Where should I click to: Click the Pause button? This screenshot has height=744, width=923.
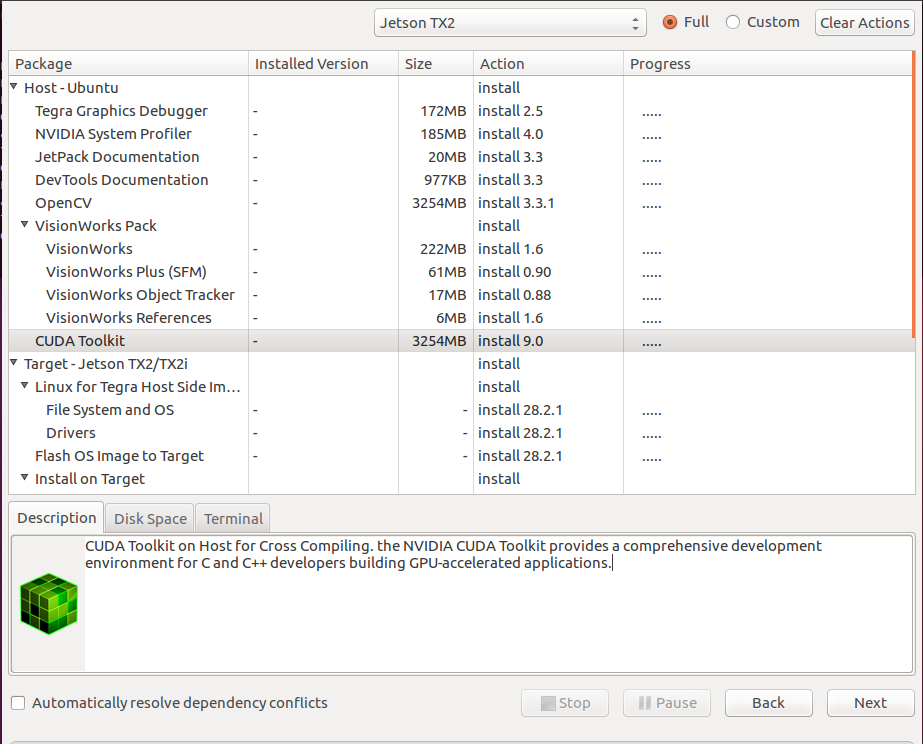[x=667, y=703]
